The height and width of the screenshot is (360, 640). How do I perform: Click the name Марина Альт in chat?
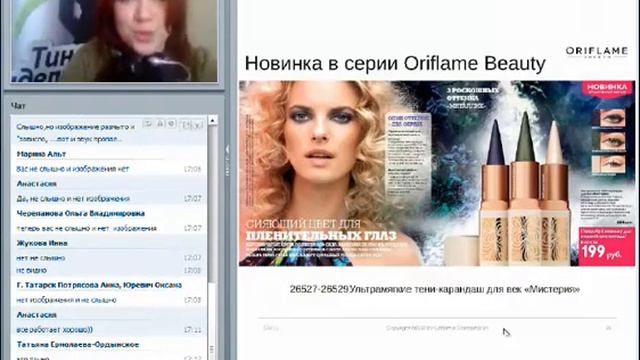pyautogui.click(x=41, y=154)
